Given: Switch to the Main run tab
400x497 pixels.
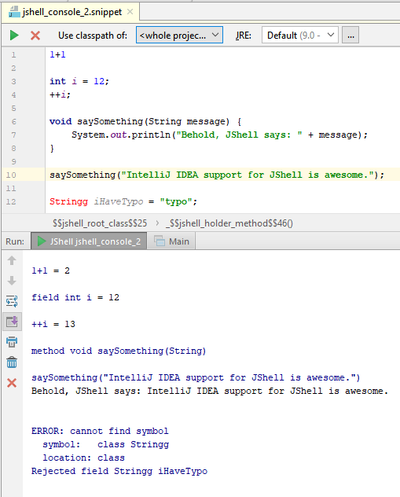Looking at the screenshot, I should 171,241.
